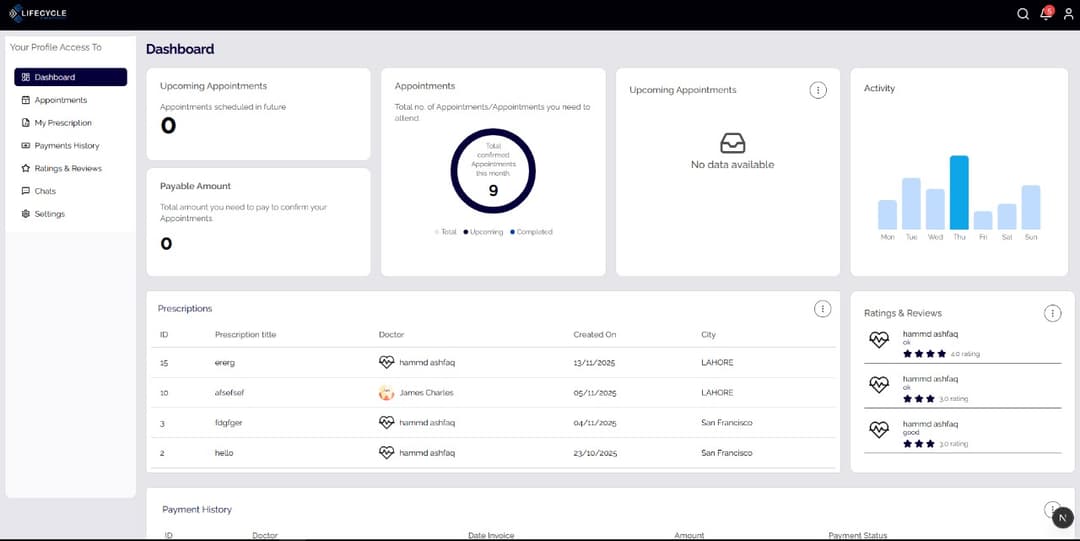
Task: Click prescription title 'hello'
Action: pos(224,453)
